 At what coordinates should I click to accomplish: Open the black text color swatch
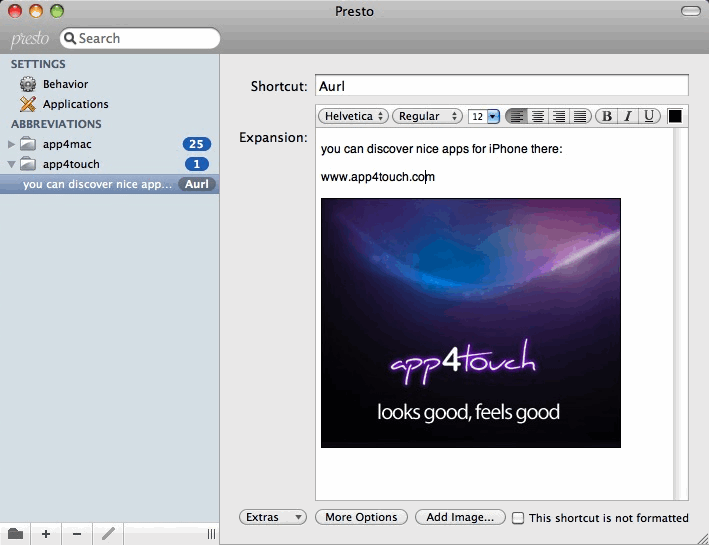coord(675,116)
